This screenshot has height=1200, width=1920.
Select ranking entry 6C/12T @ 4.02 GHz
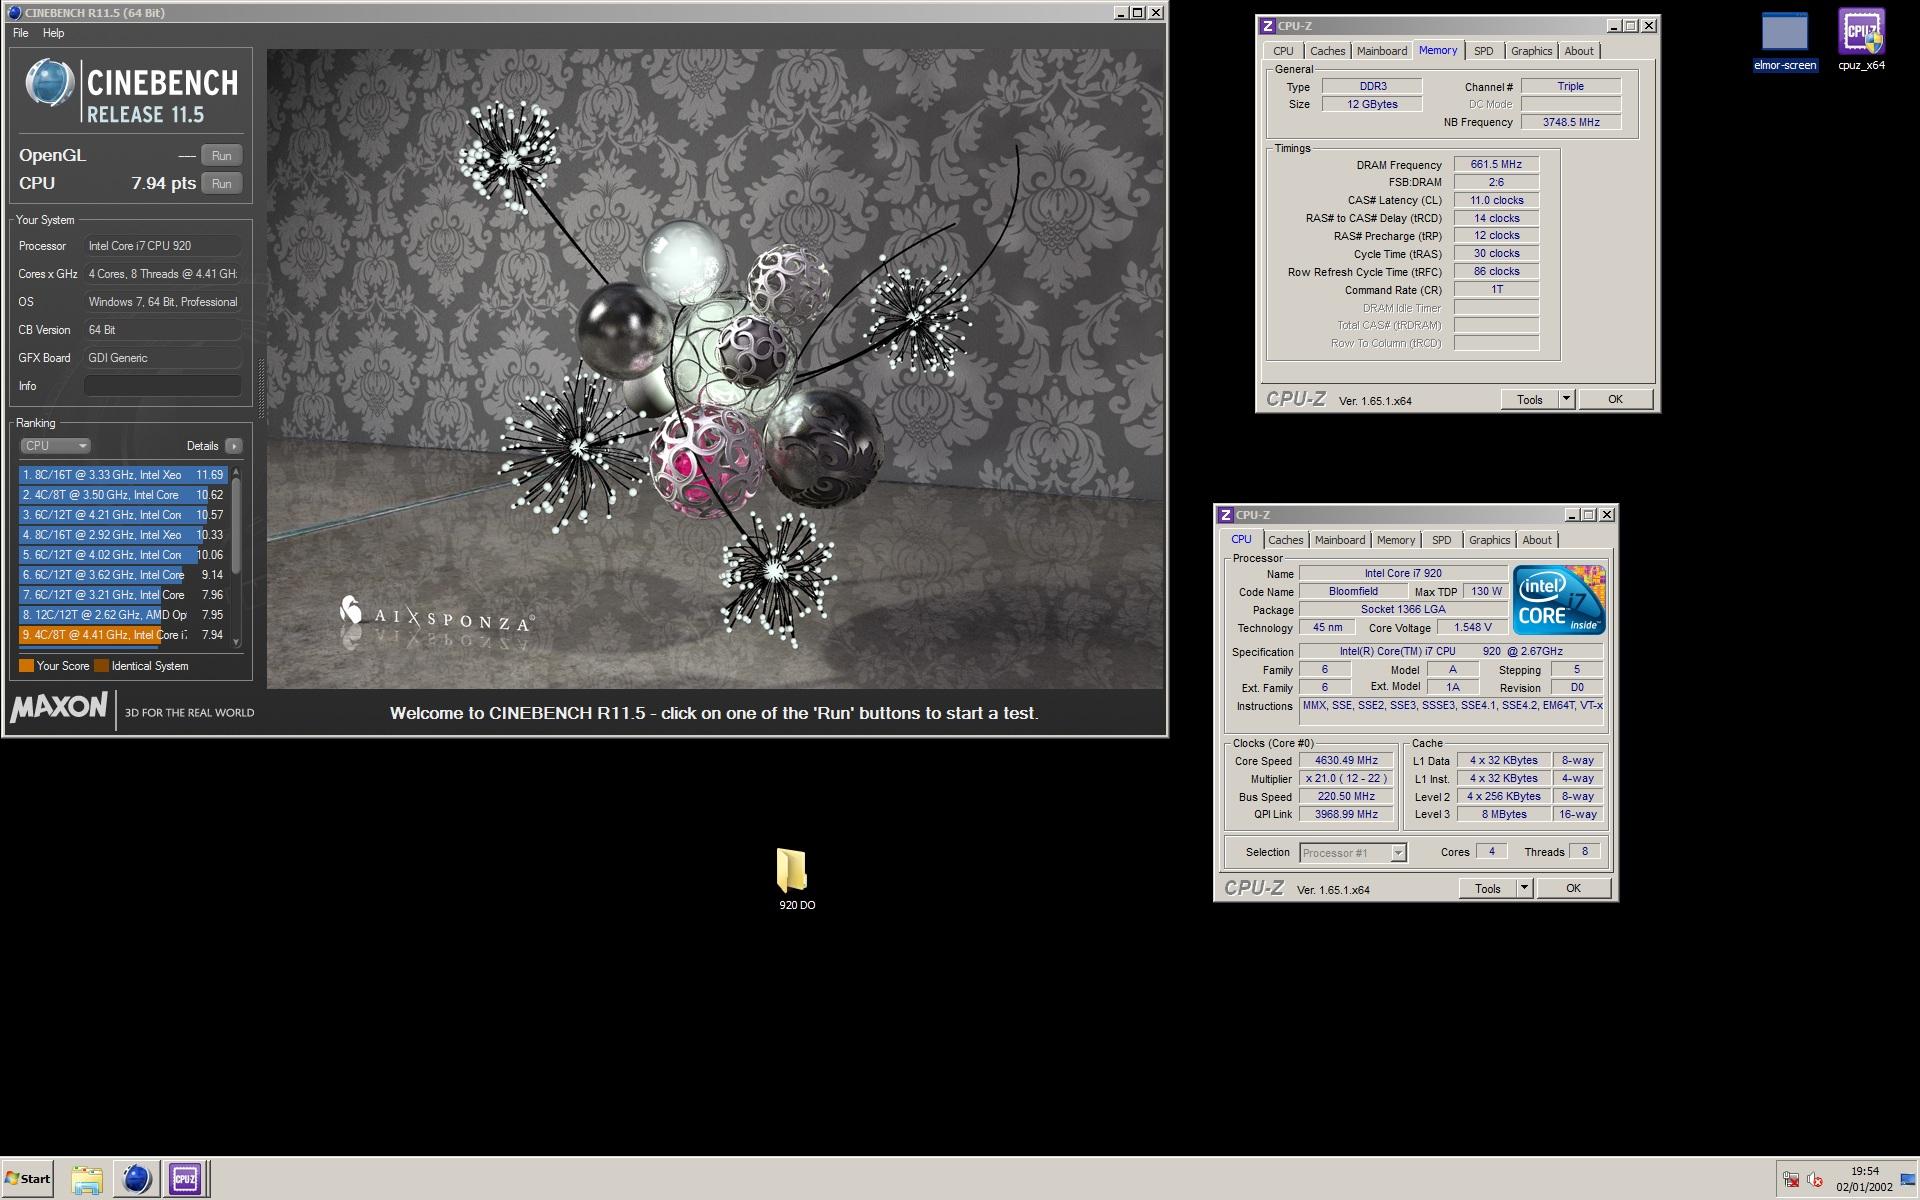click(123, 555)
